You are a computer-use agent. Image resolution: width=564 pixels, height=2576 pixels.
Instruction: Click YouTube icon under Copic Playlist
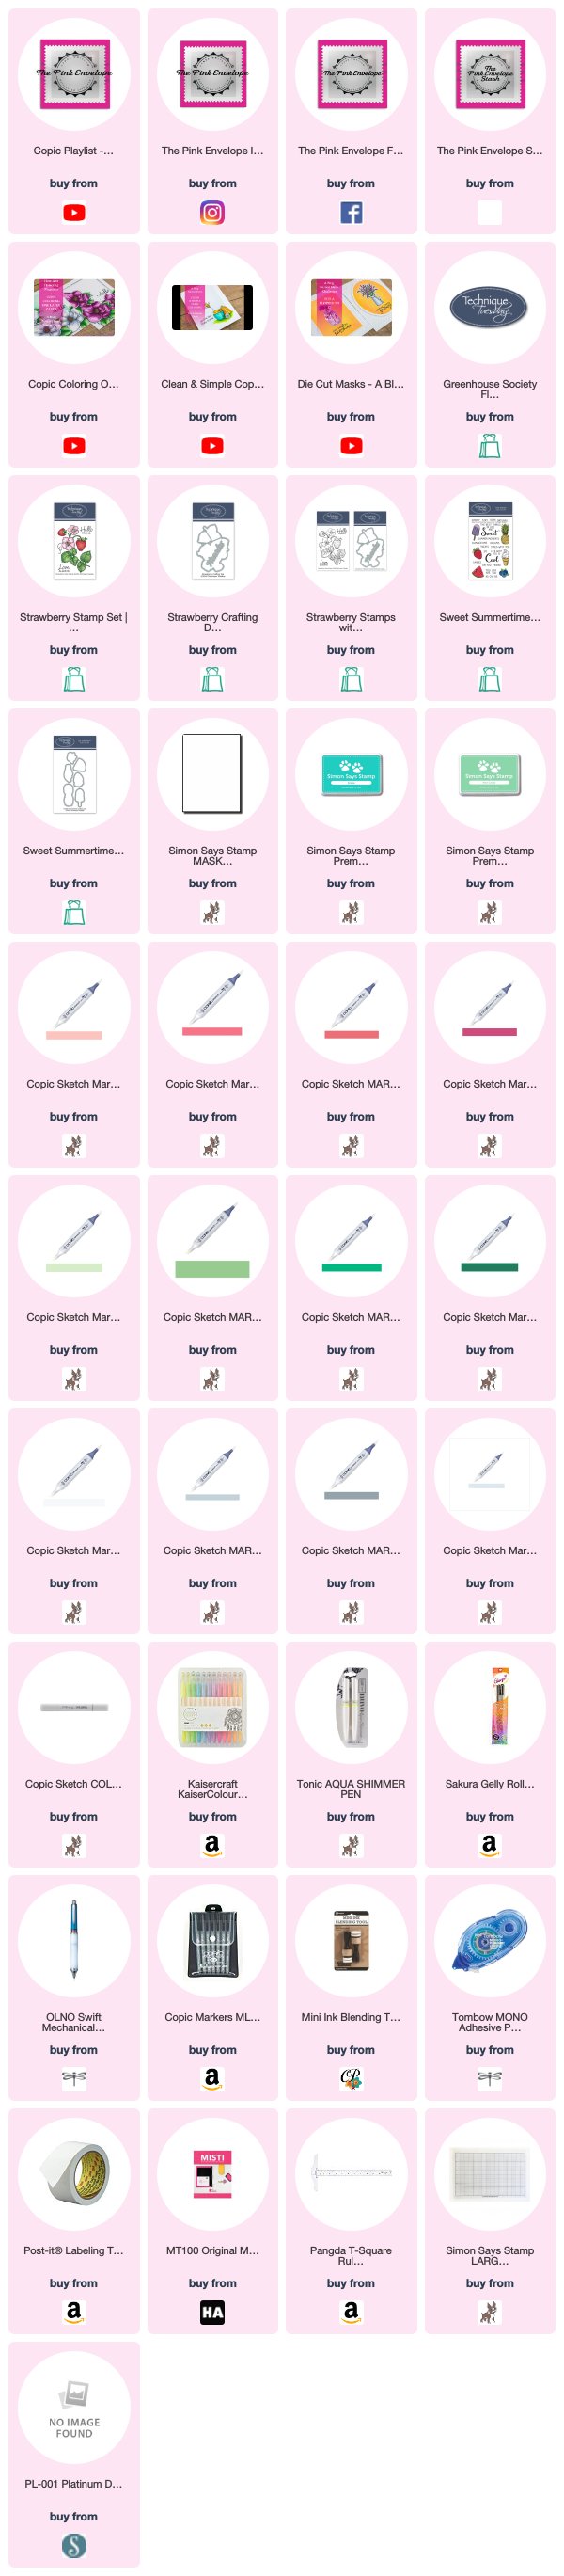coord(74,213)
